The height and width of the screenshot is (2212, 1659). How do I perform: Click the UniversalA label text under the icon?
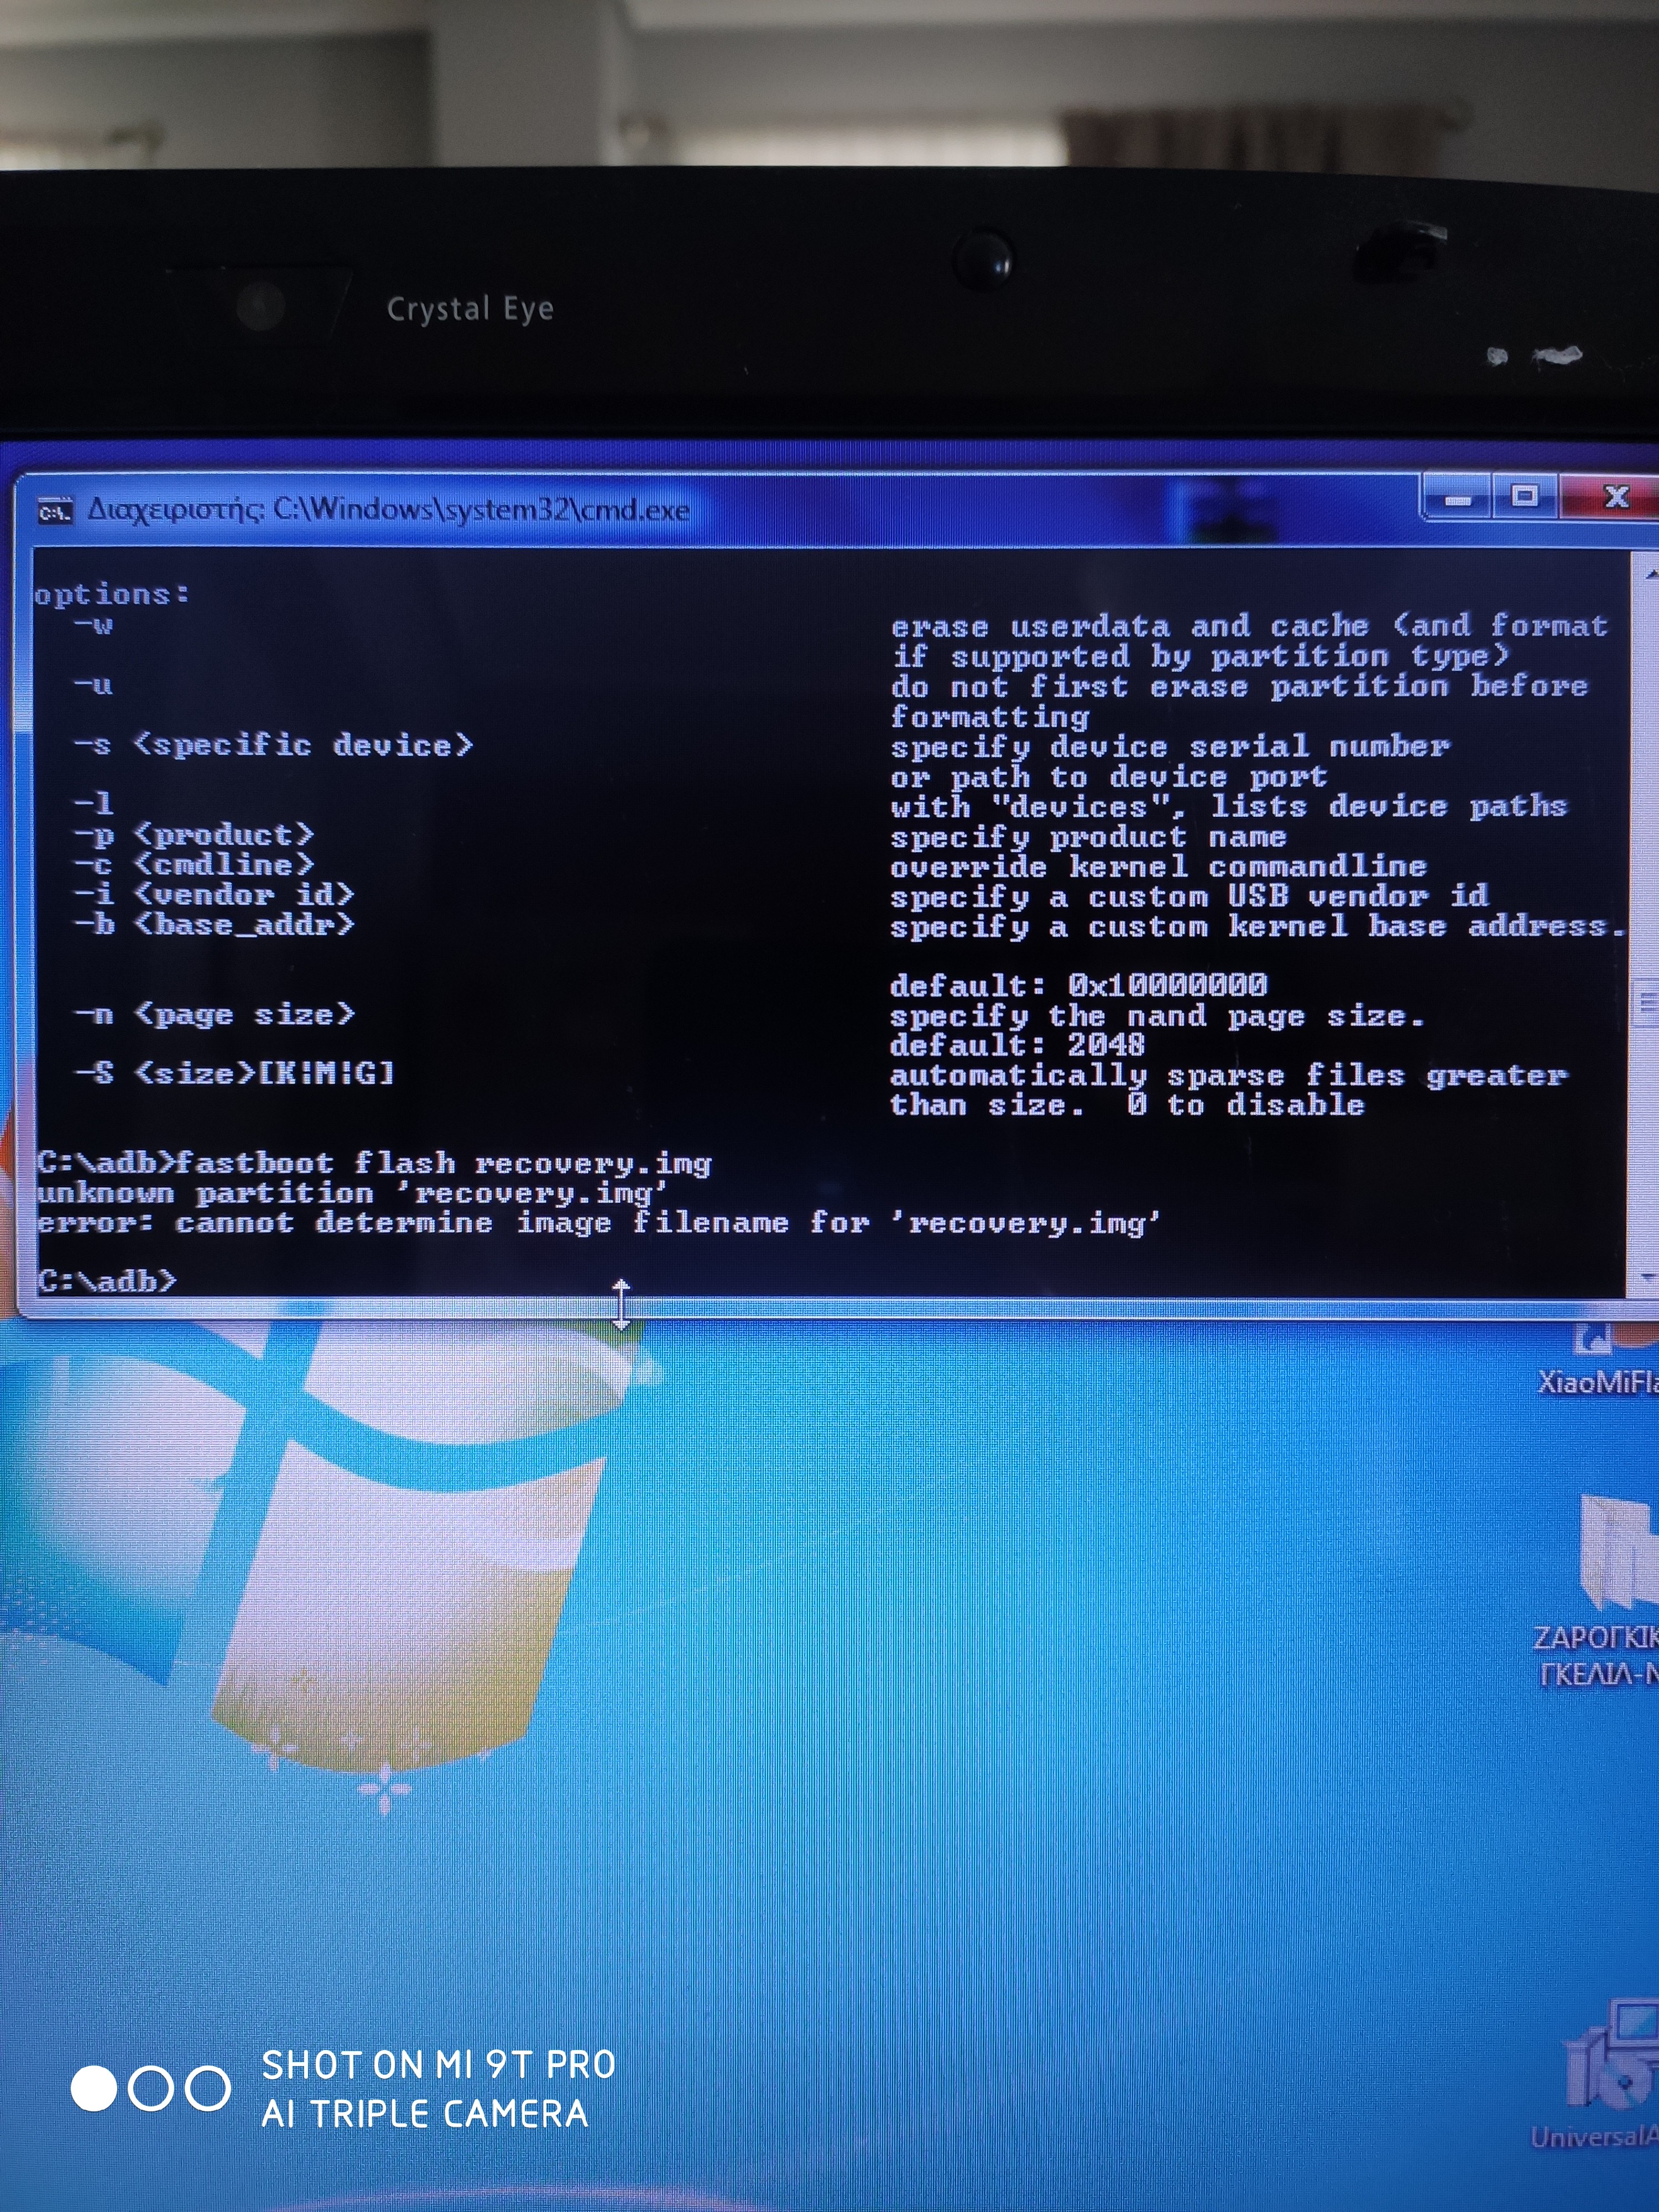click(x=1594, y=2136)
